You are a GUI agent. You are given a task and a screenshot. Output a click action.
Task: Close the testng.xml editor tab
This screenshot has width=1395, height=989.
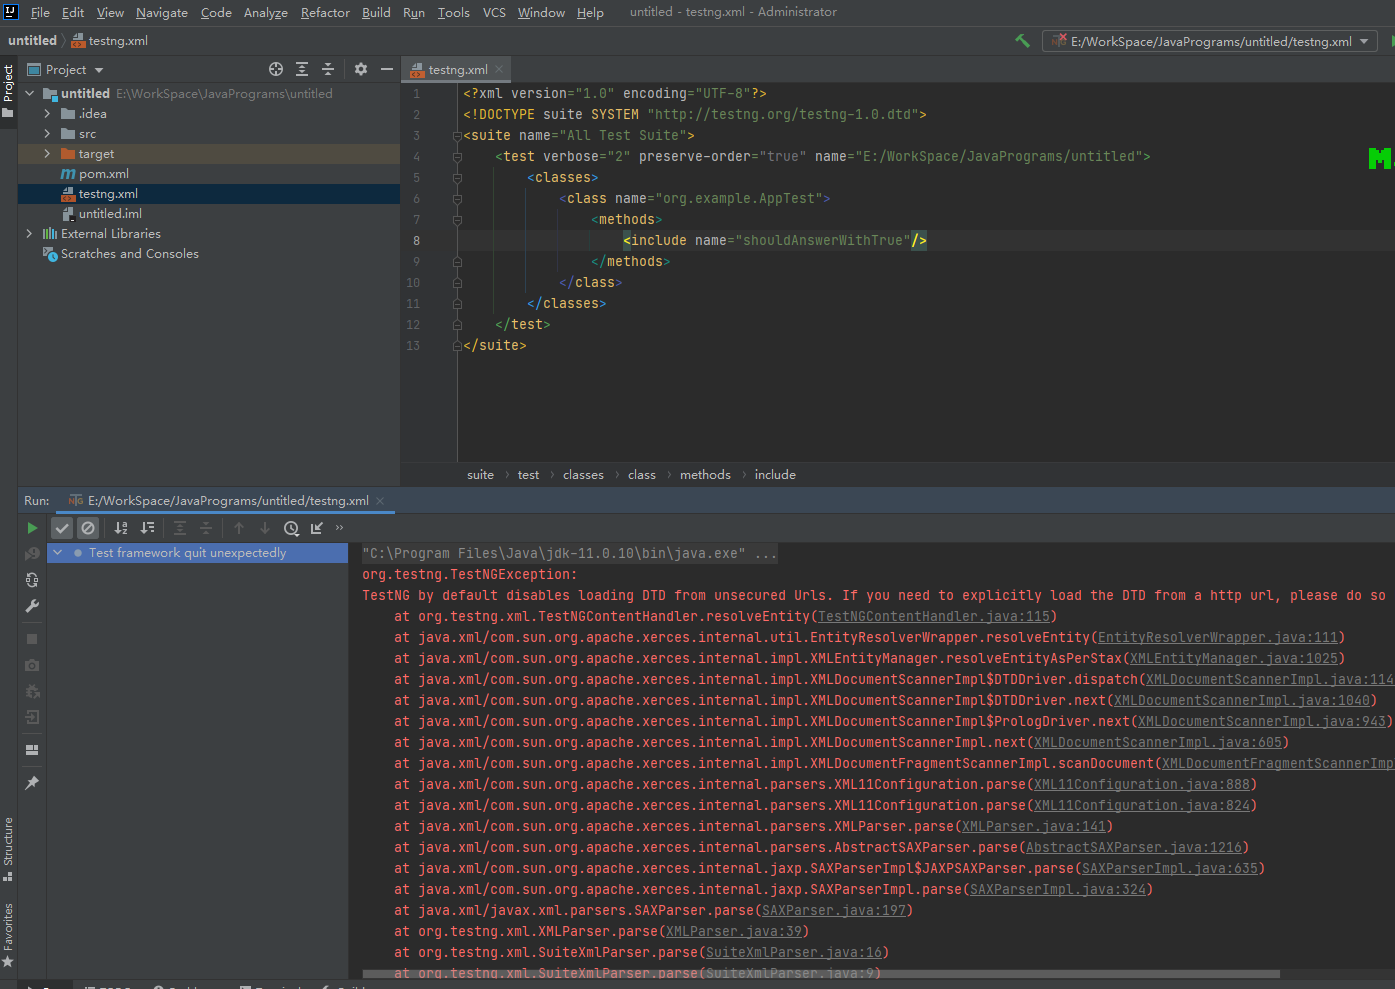499,70
